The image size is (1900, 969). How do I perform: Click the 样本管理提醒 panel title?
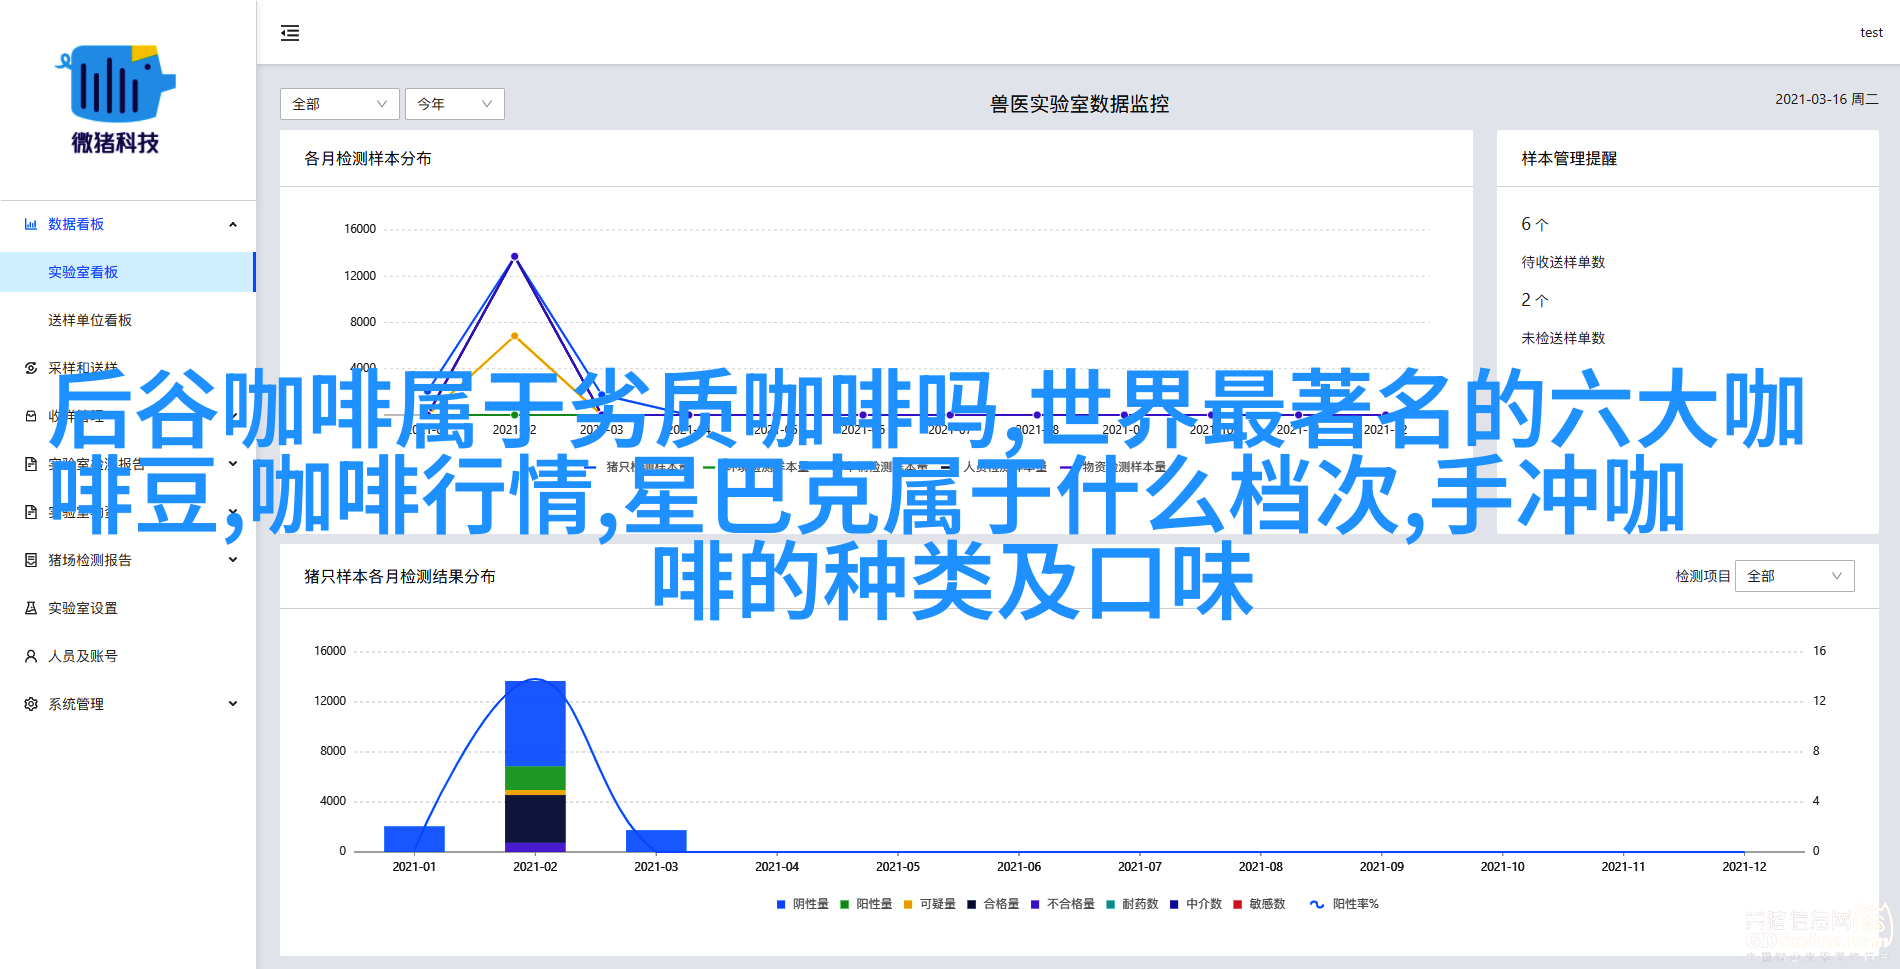click(x=1569, y=158)
